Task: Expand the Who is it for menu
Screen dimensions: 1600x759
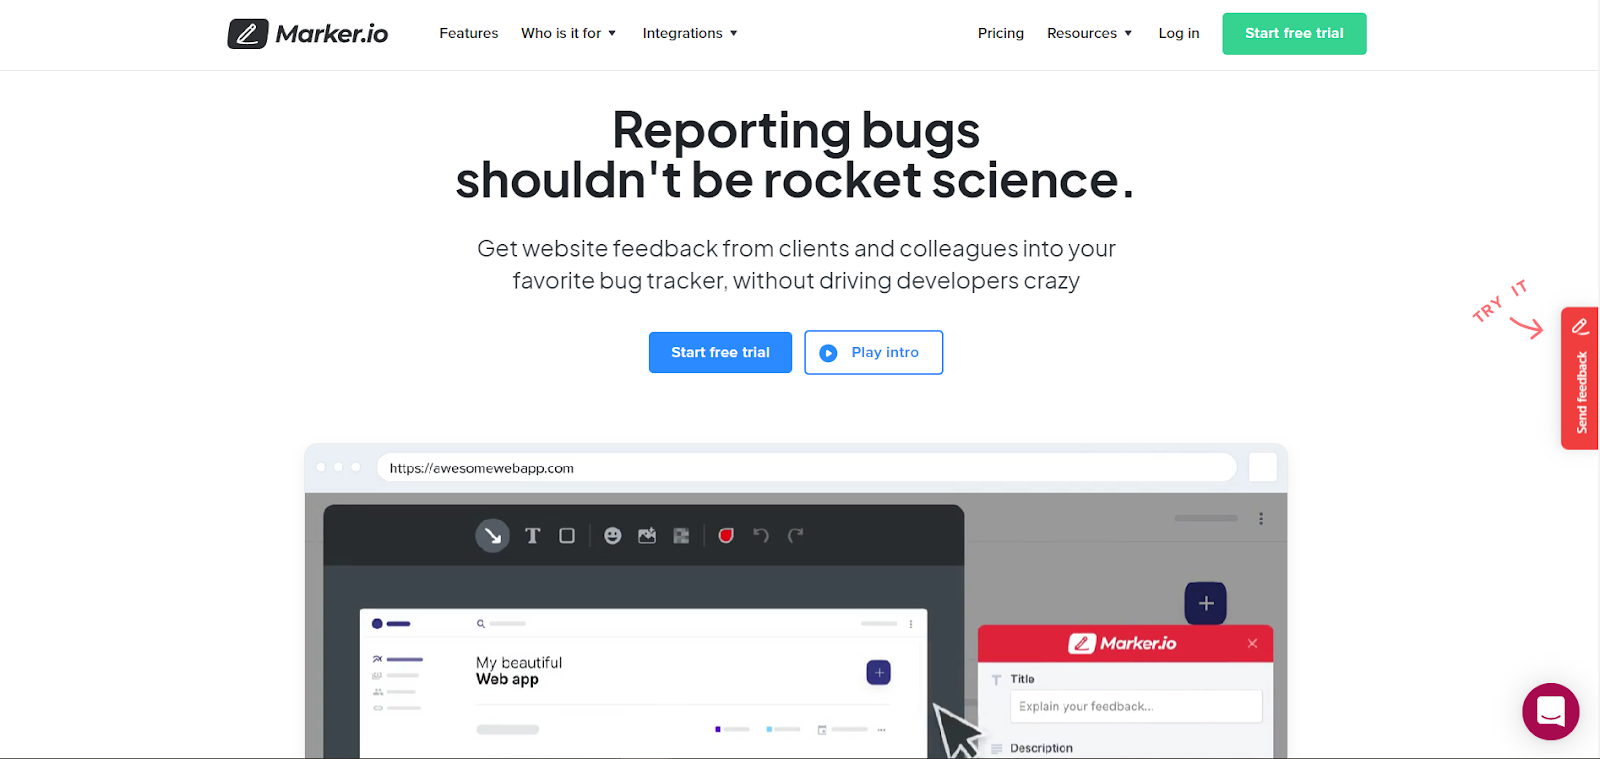Action: (568, 33)
